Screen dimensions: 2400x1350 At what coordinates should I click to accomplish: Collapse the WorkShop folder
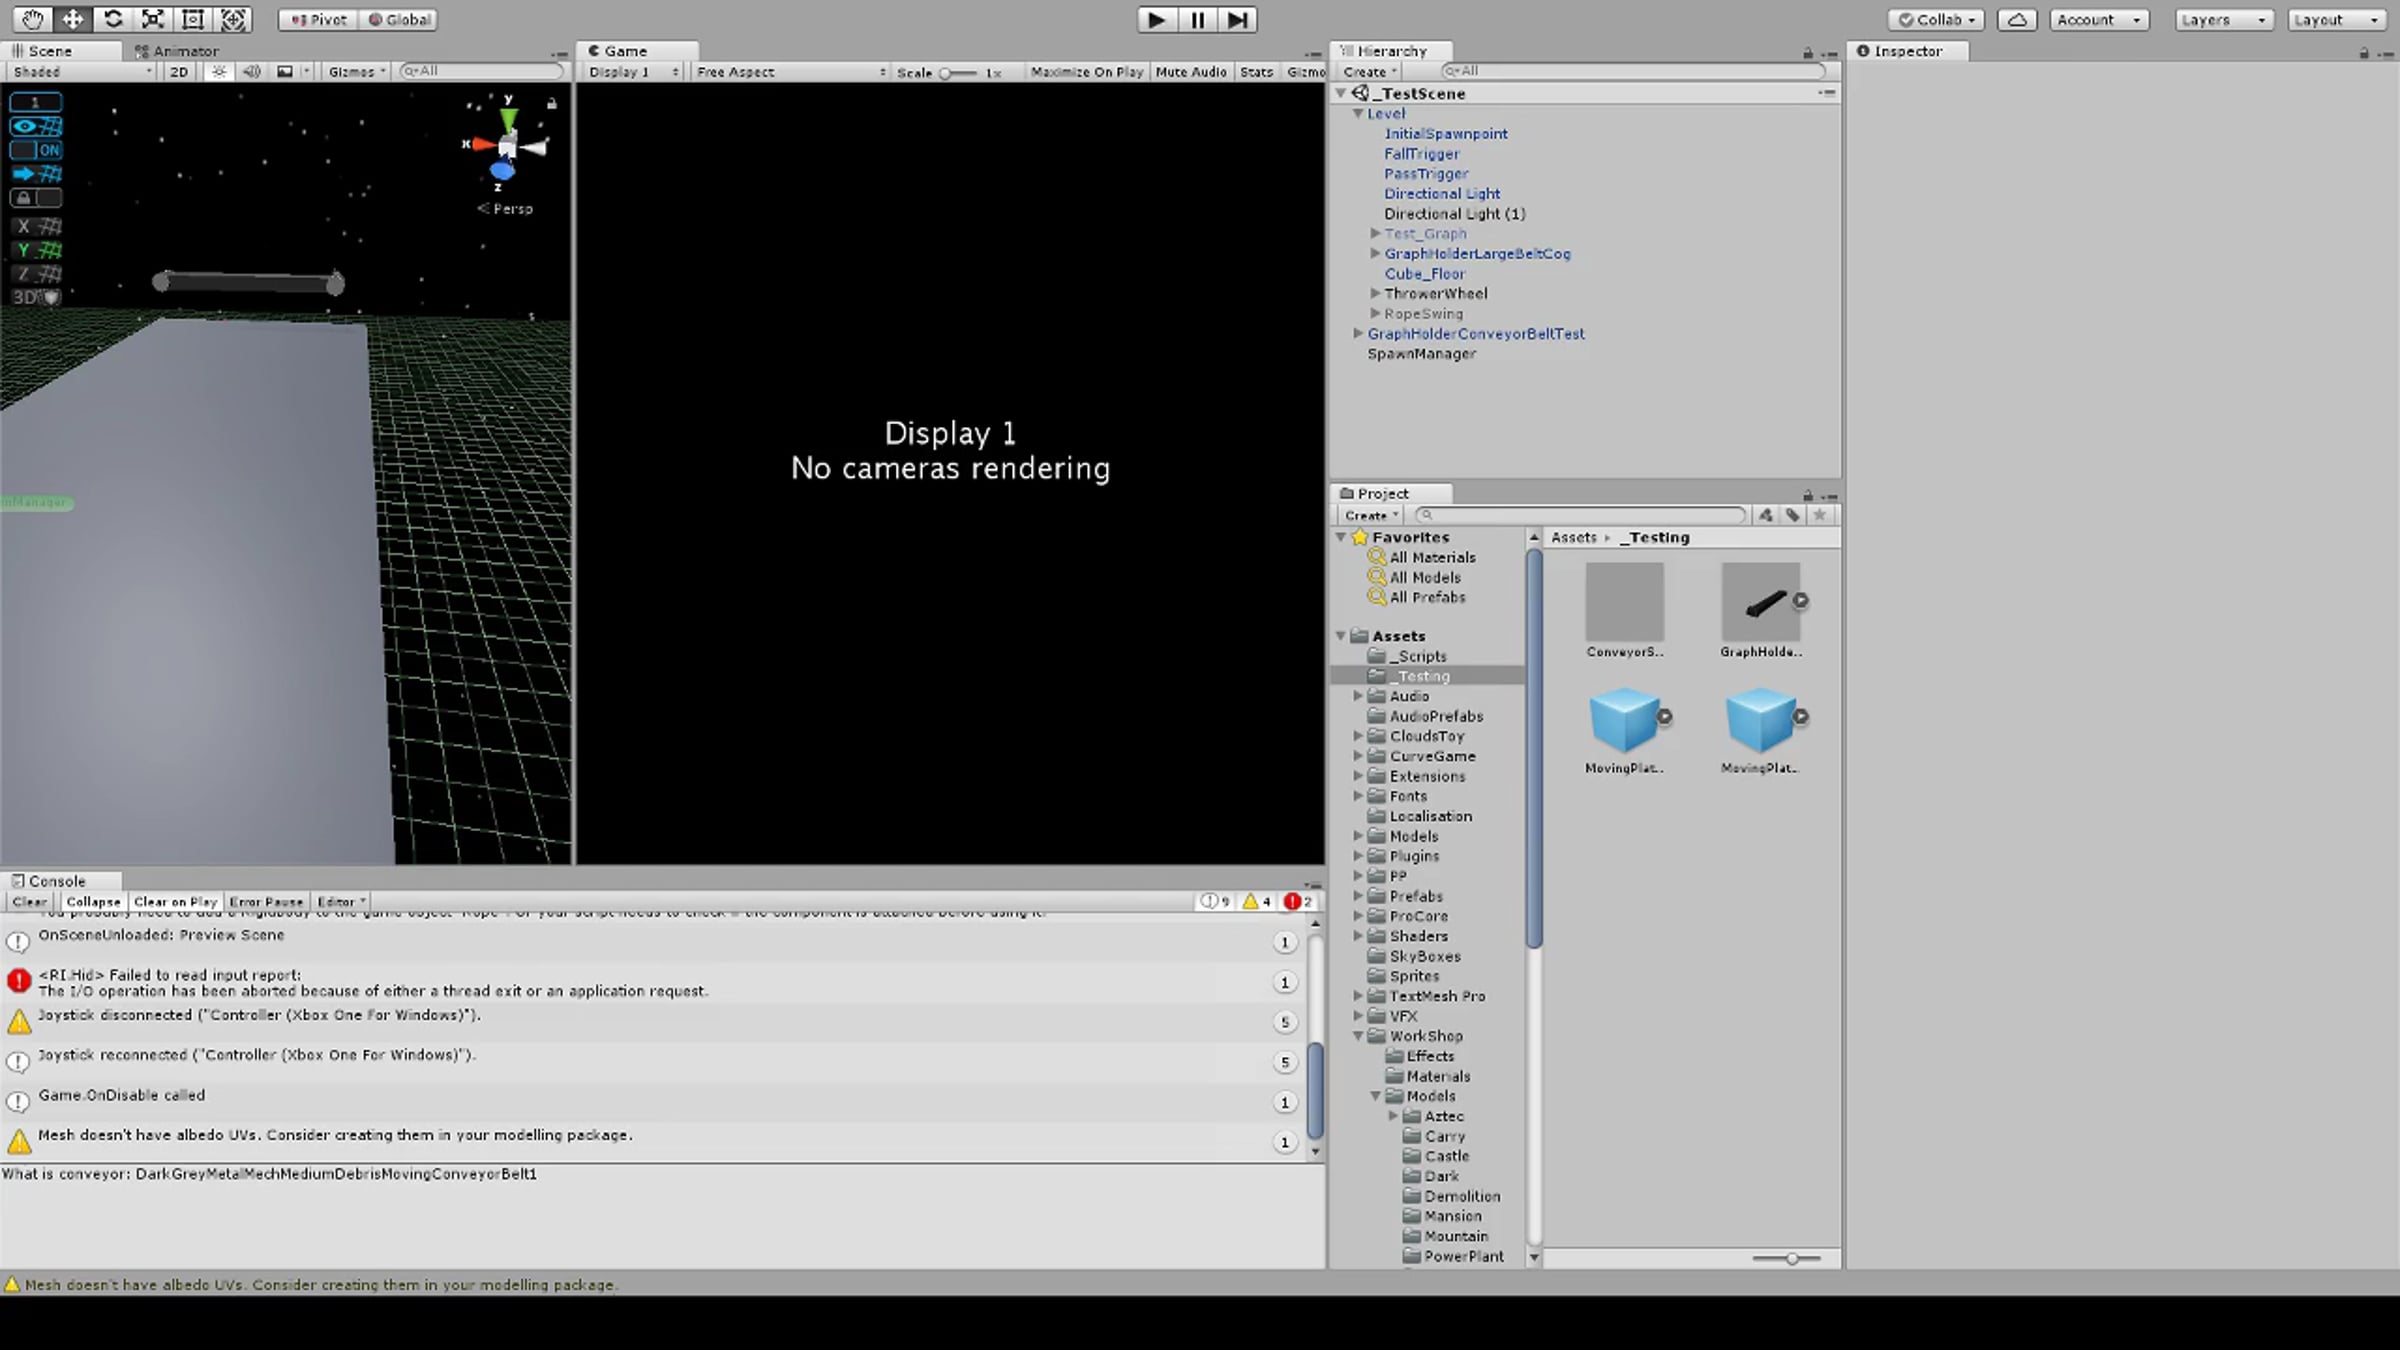pos(1358,1036)
